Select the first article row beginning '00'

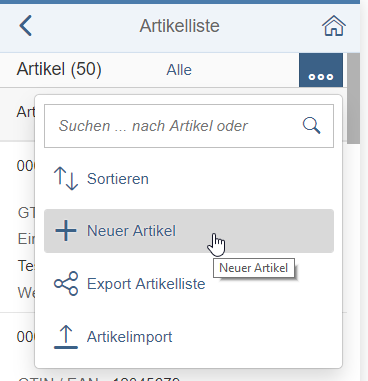click(17, 227)
